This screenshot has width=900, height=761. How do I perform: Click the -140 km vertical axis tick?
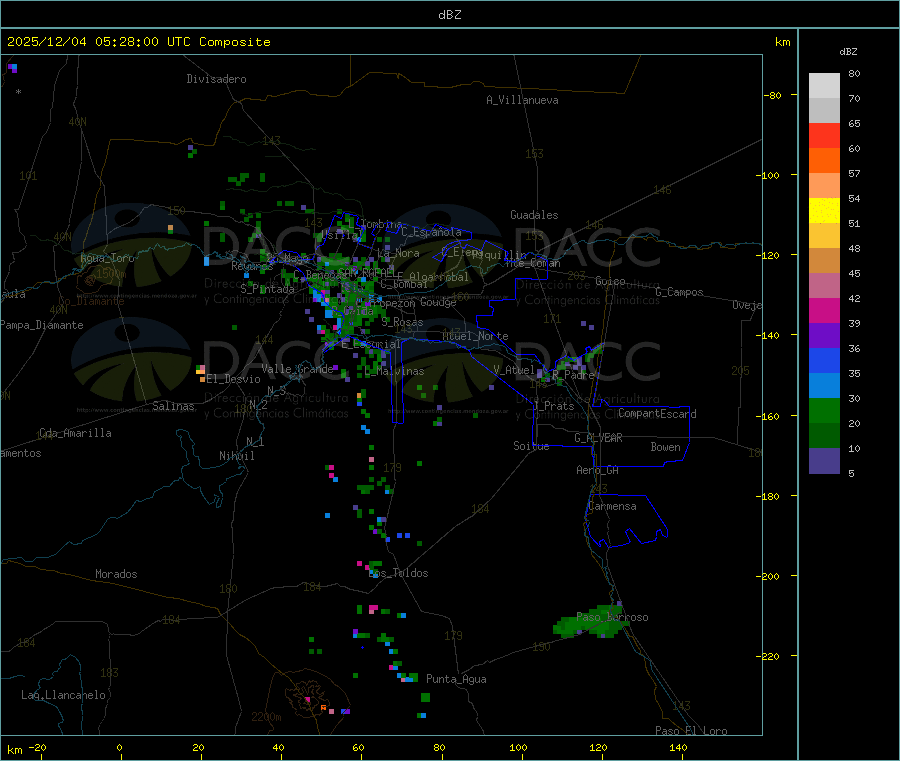tap(770, 335)
